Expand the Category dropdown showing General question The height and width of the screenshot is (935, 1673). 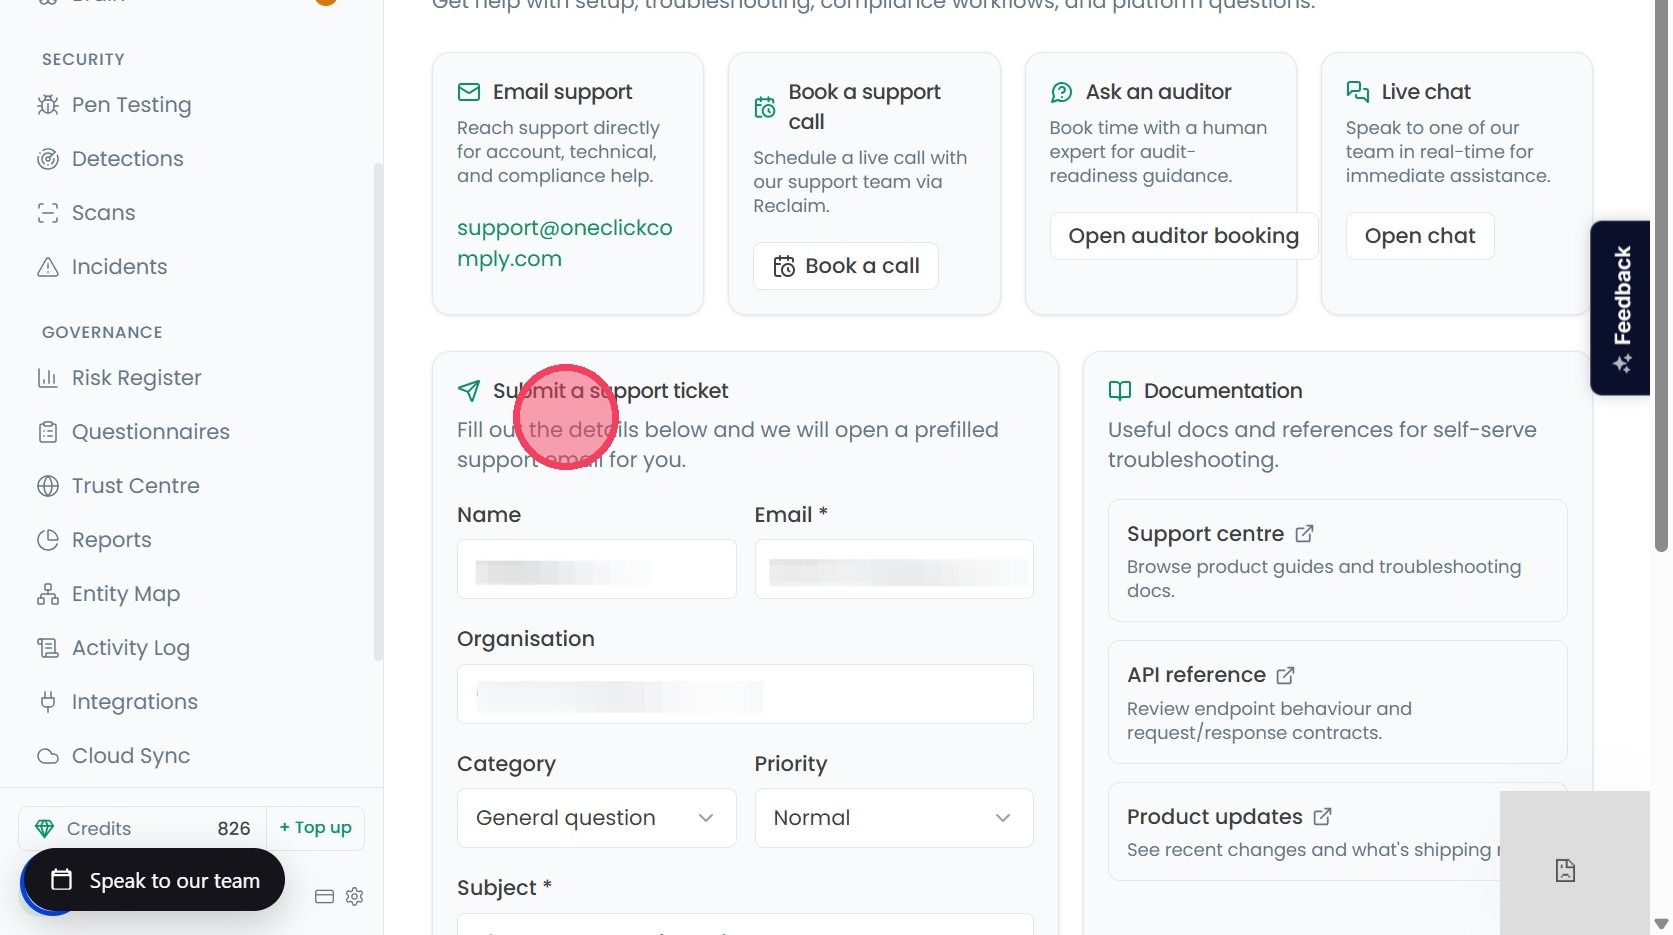point(597,818)
